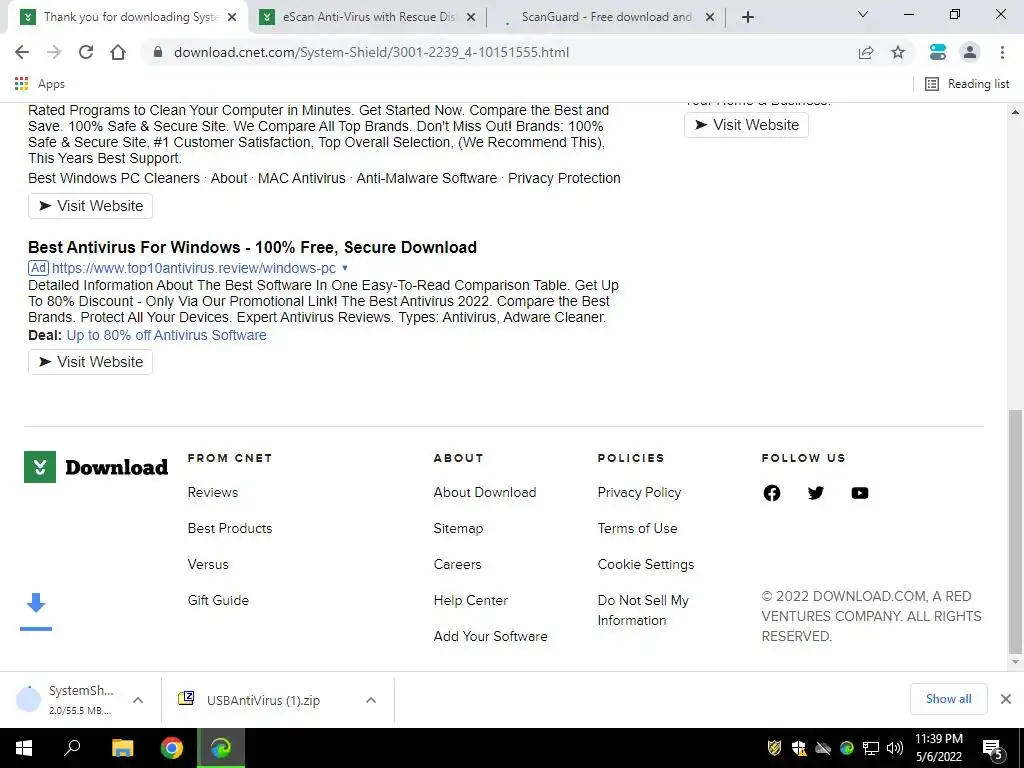Expand USBAntiVirus (1).zip options chevron

coord(371,700)
